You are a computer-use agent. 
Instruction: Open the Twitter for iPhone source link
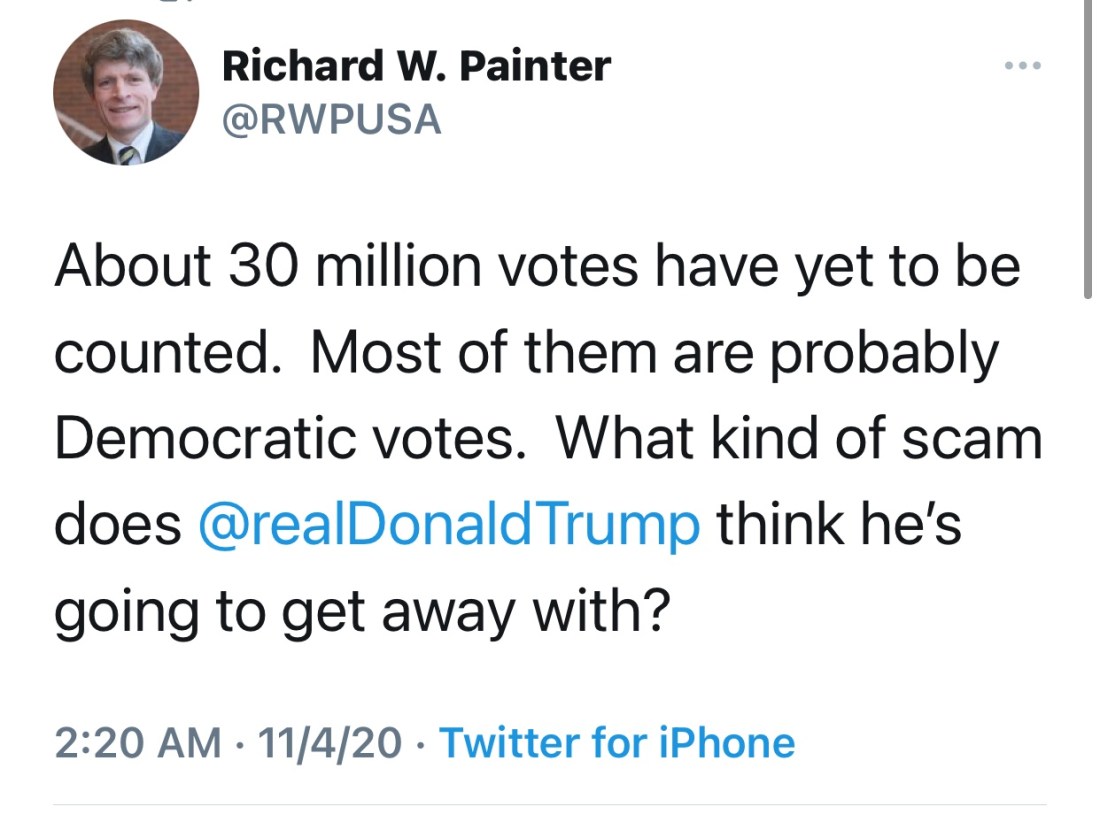pos(617,743)
